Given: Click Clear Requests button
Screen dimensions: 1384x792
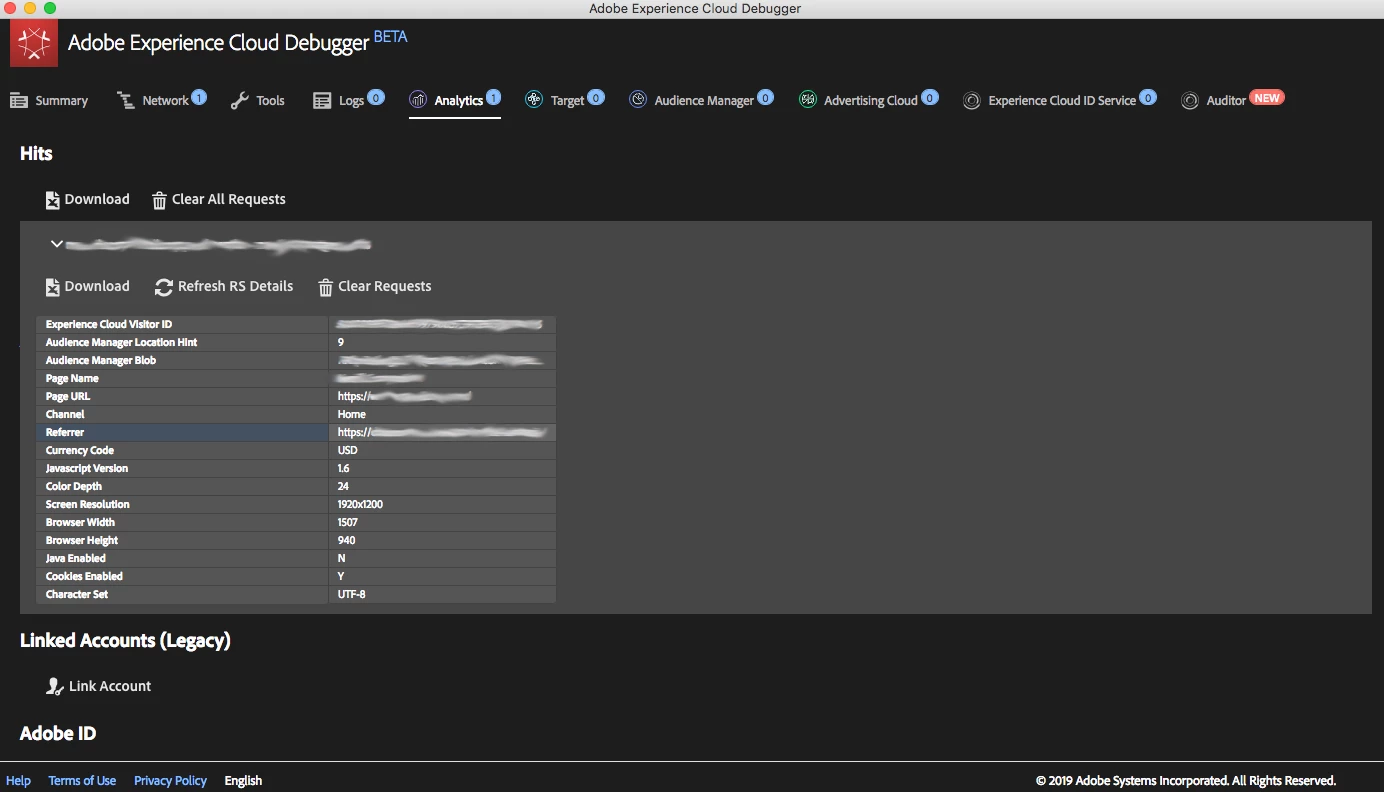Looking at the screenshot, I should pos(375,287).
